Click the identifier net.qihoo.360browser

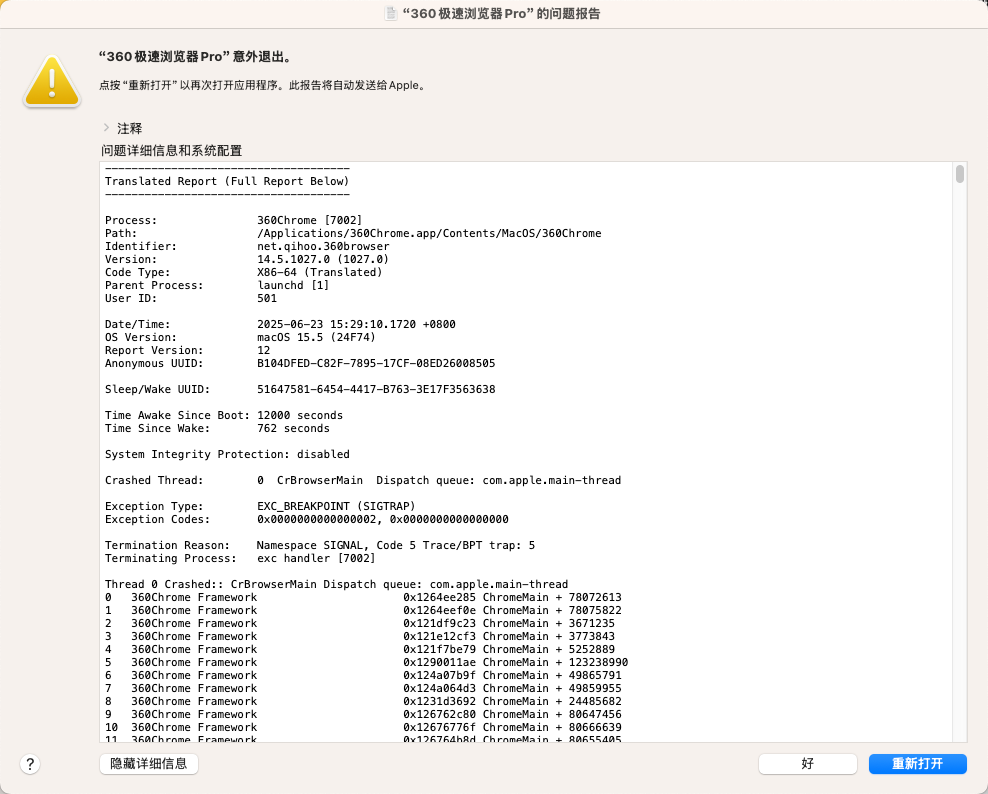323,246
